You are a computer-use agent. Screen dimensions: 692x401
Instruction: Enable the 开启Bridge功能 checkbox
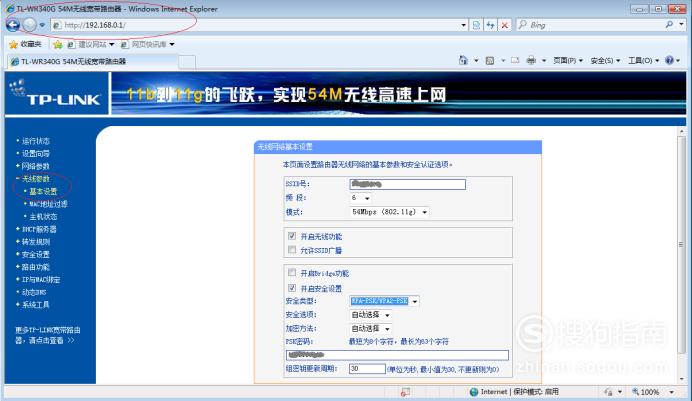pos(292,272)
